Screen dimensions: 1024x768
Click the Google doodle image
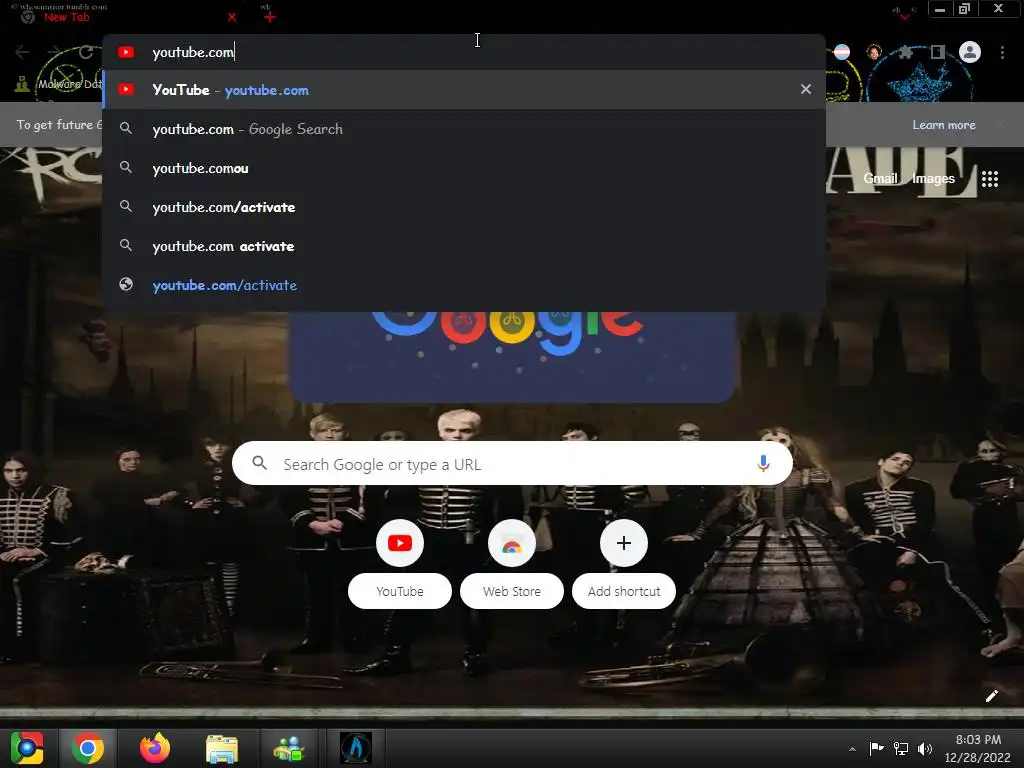tap(513, 356)
